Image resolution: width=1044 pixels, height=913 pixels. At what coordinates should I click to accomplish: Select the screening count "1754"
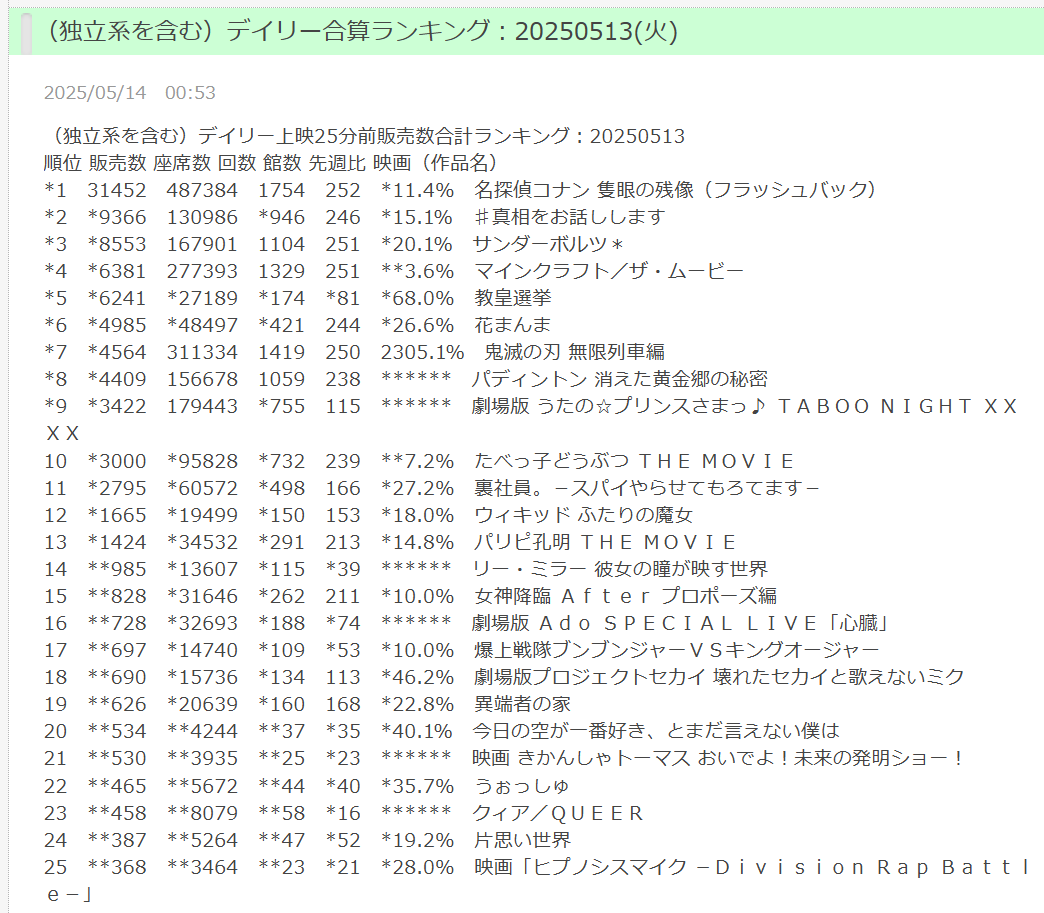click(x=282, y=190)
